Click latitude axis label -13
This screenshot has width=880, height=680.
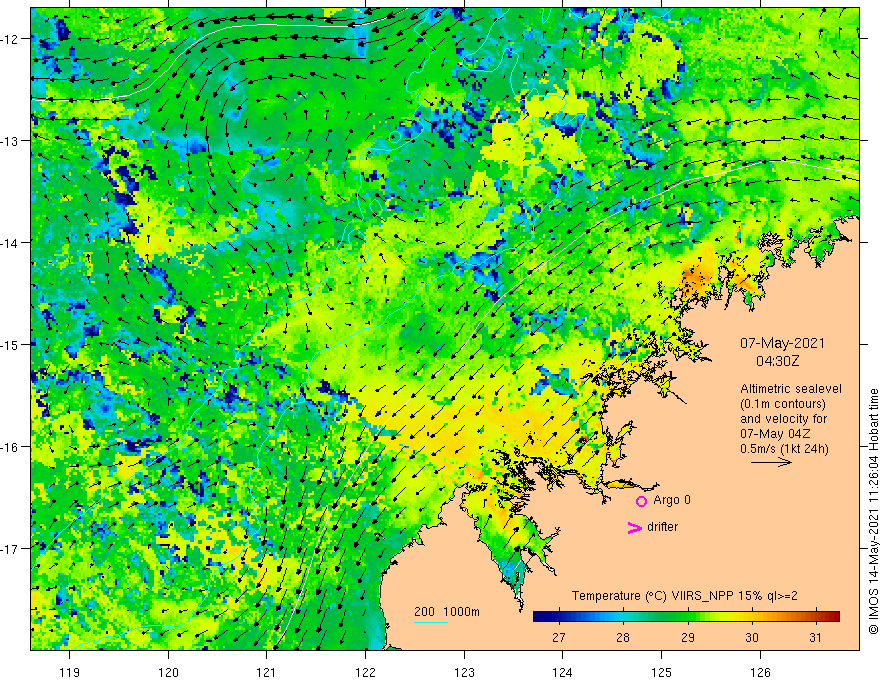click(x=11, y=141)
